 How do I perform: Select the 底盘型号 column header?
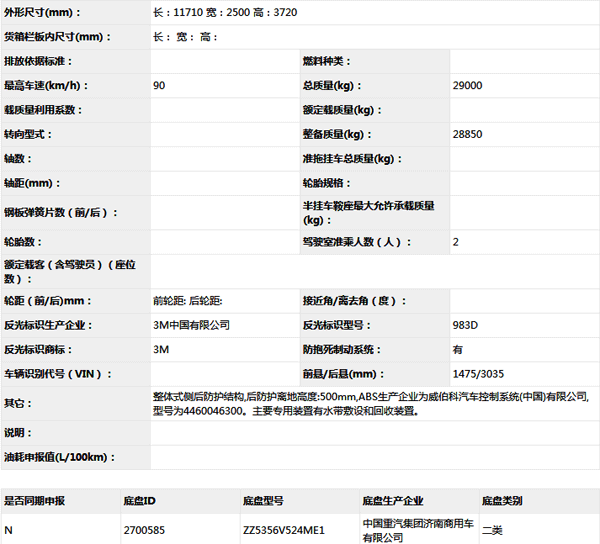pyautogui.click(x=263, y=501)
